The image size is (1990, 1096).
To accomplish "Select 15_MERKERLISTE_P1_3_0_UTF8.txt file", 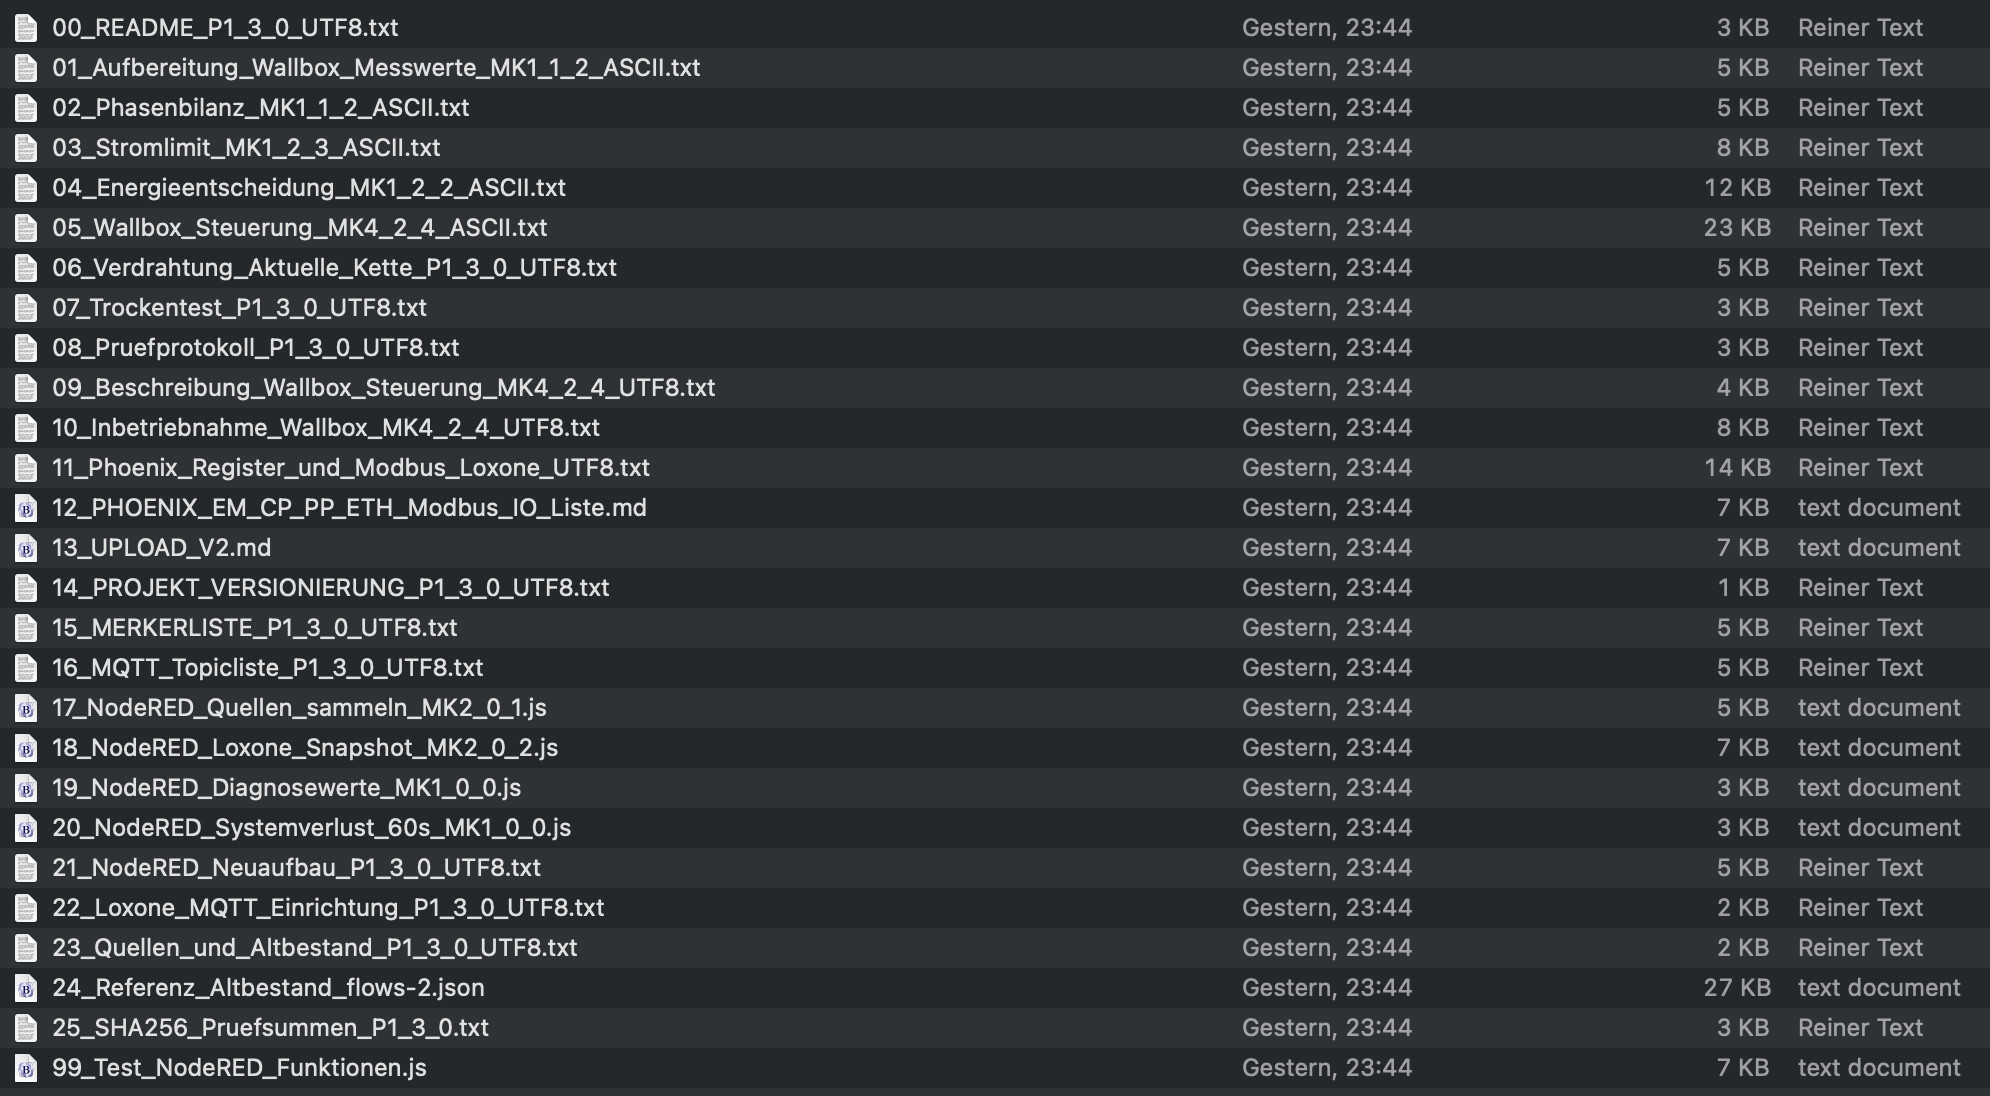I will (995, 628).
